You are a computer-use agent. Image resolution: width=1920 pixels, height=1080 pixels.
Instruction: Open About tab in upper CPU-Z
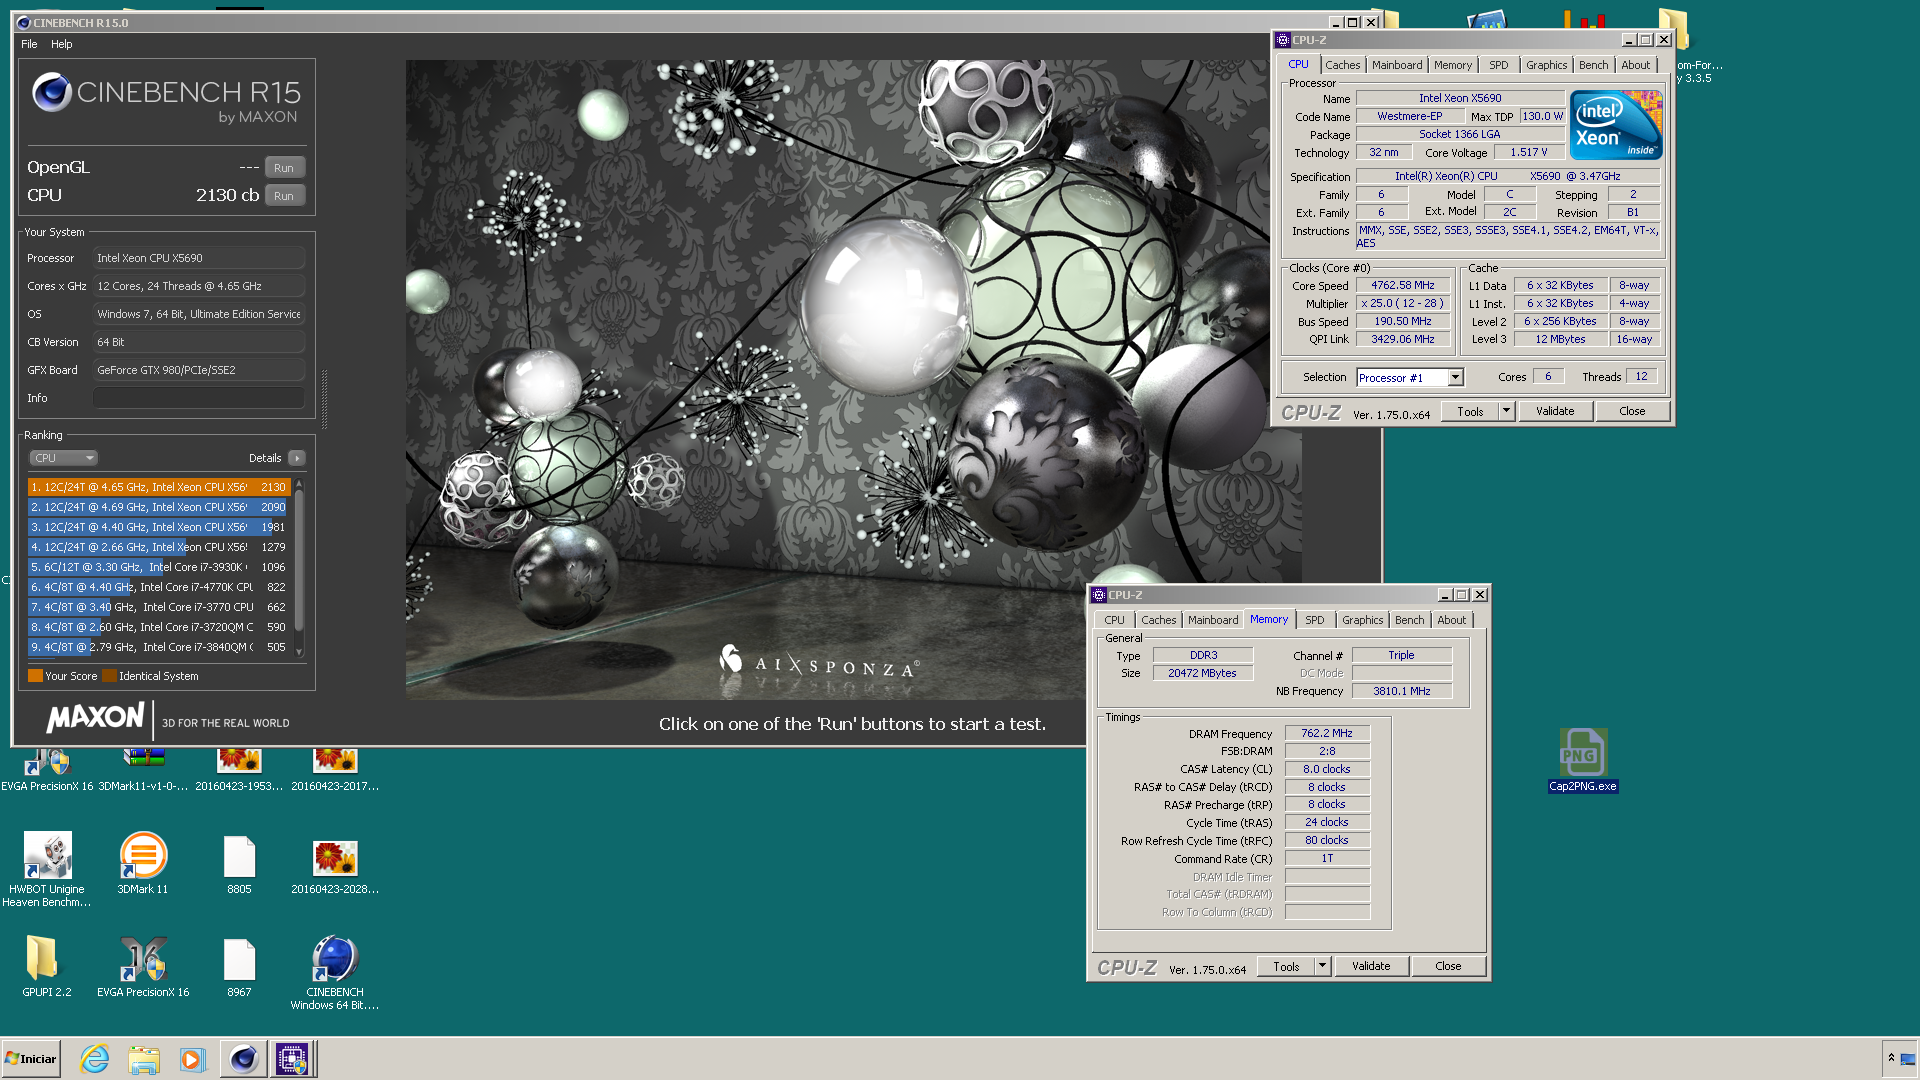click(x=1635, y=65)
